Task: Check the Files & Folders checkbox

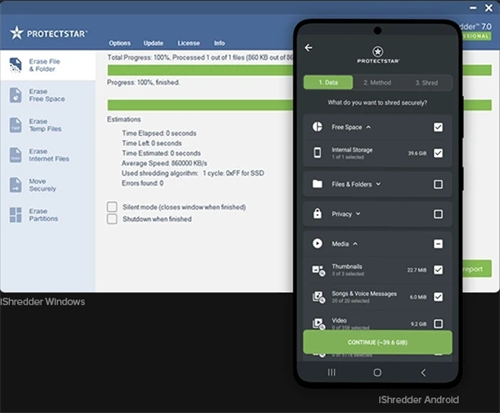Action: click(x=438, y=184)
